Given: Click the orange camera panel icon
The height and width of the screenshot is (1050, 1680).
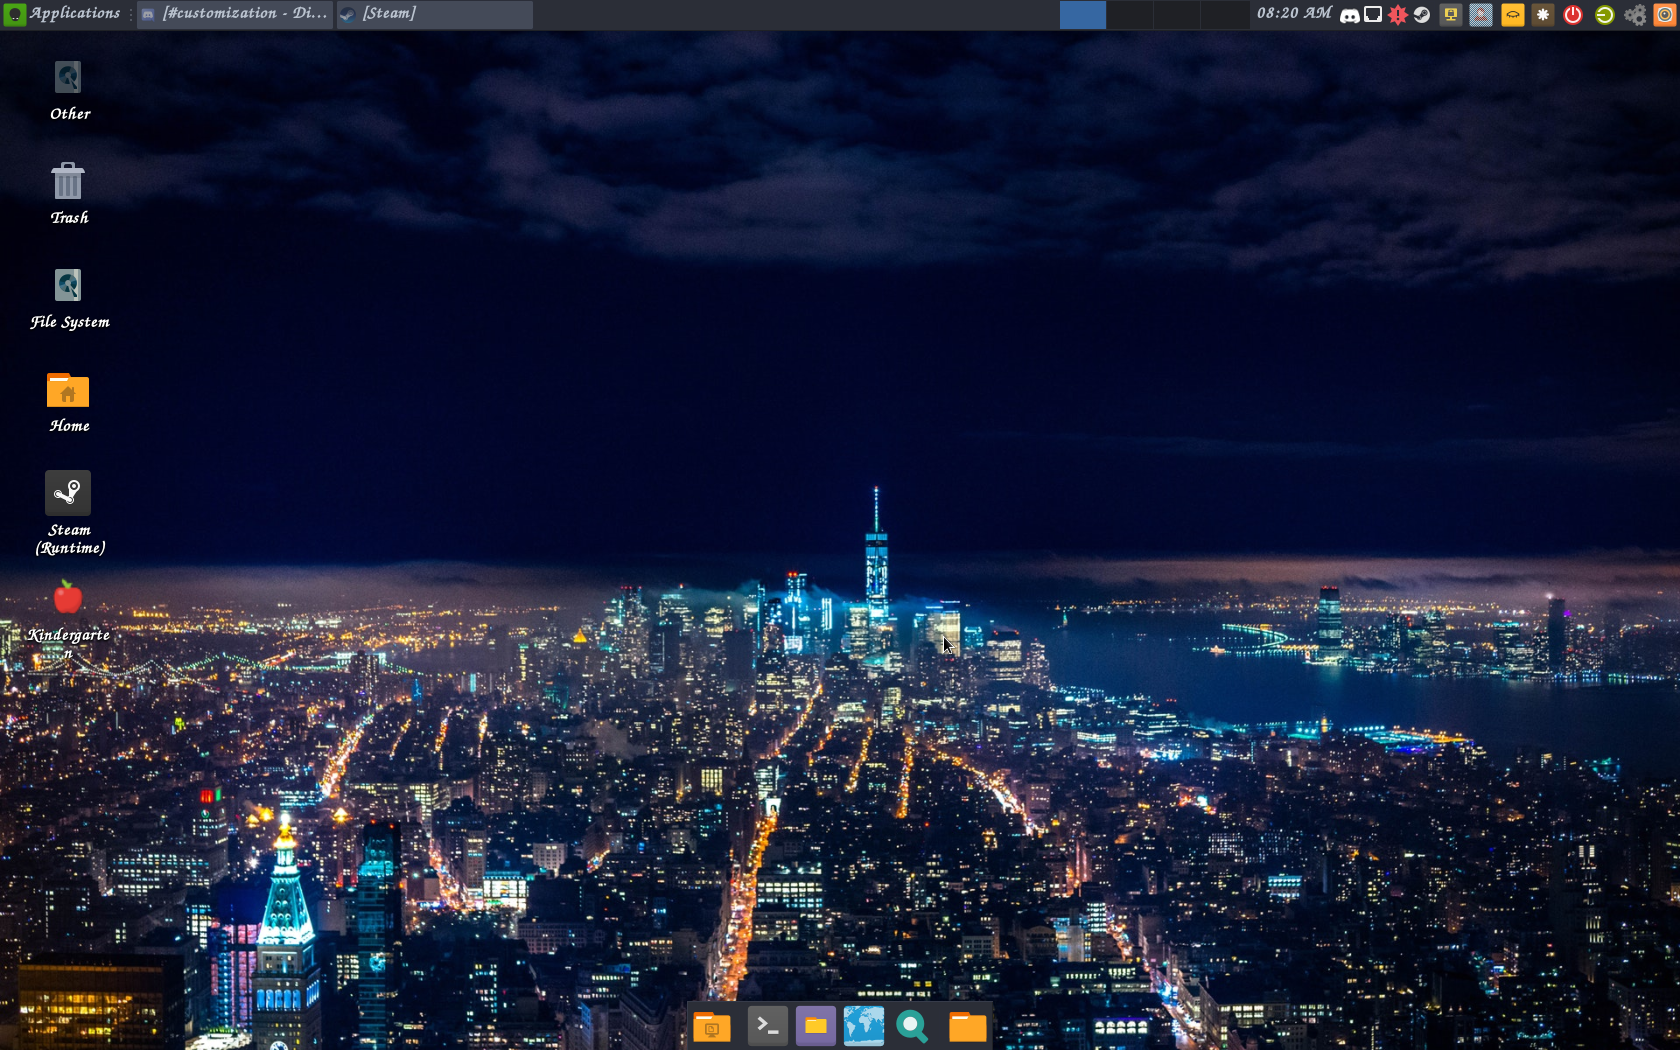Looking at the screenshot, I should tap(1665, 15).
